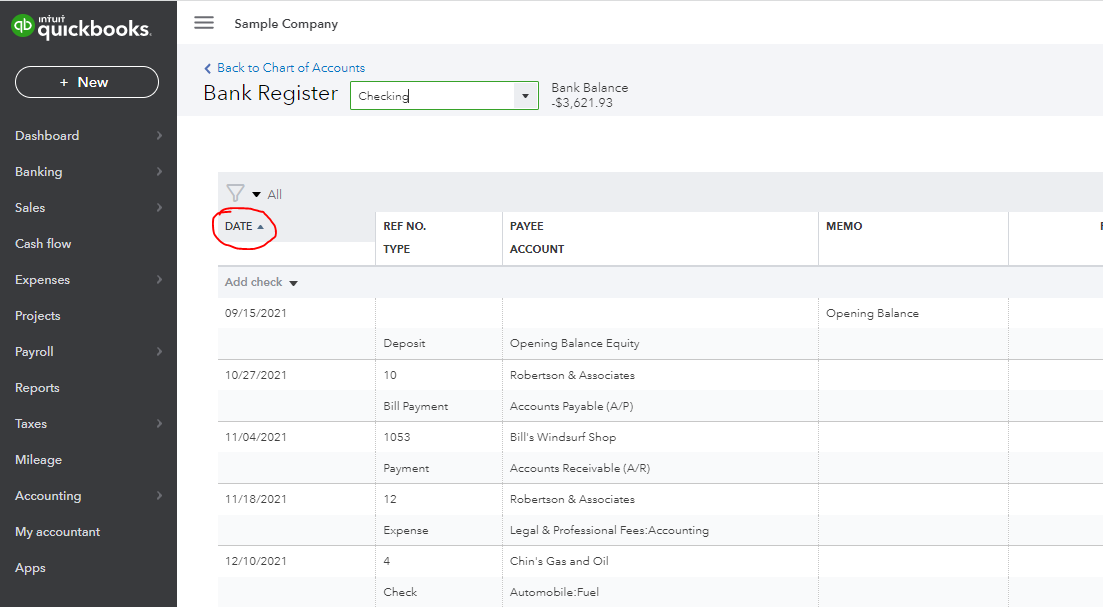Open Apps in the sidebar
Image resolution: width=1103 pixels, height=607 pixels.
30,568
